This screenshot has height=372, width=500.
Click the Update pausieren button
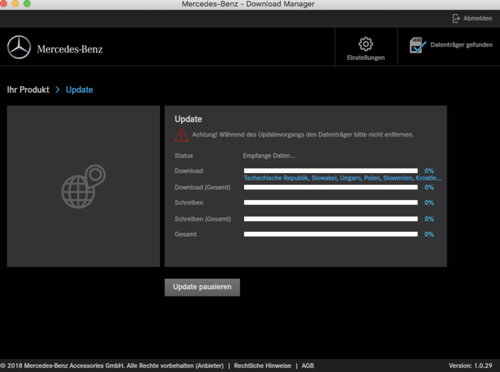[202, 287]
